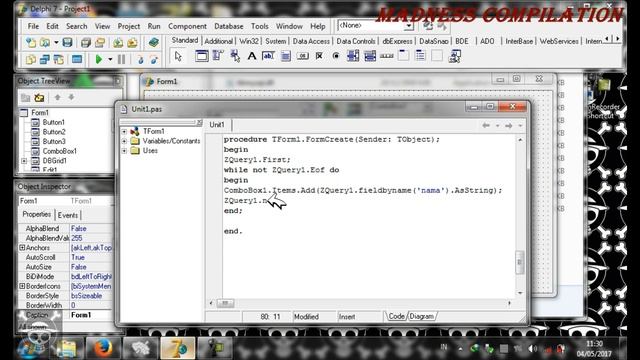
Task: Click the View Unit toolbar icon
Action: [x=31, y=60]
